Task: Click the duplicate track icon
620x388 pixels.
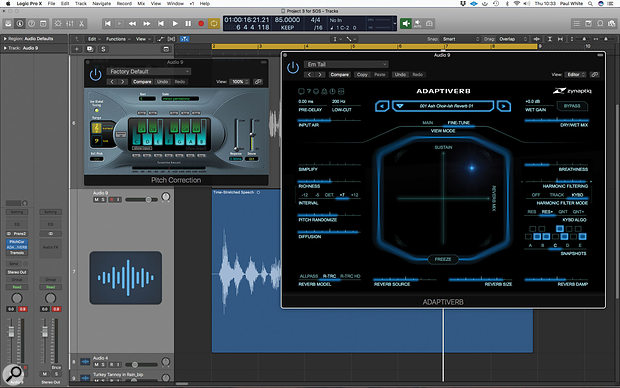Action: click(x=90, y=49)
